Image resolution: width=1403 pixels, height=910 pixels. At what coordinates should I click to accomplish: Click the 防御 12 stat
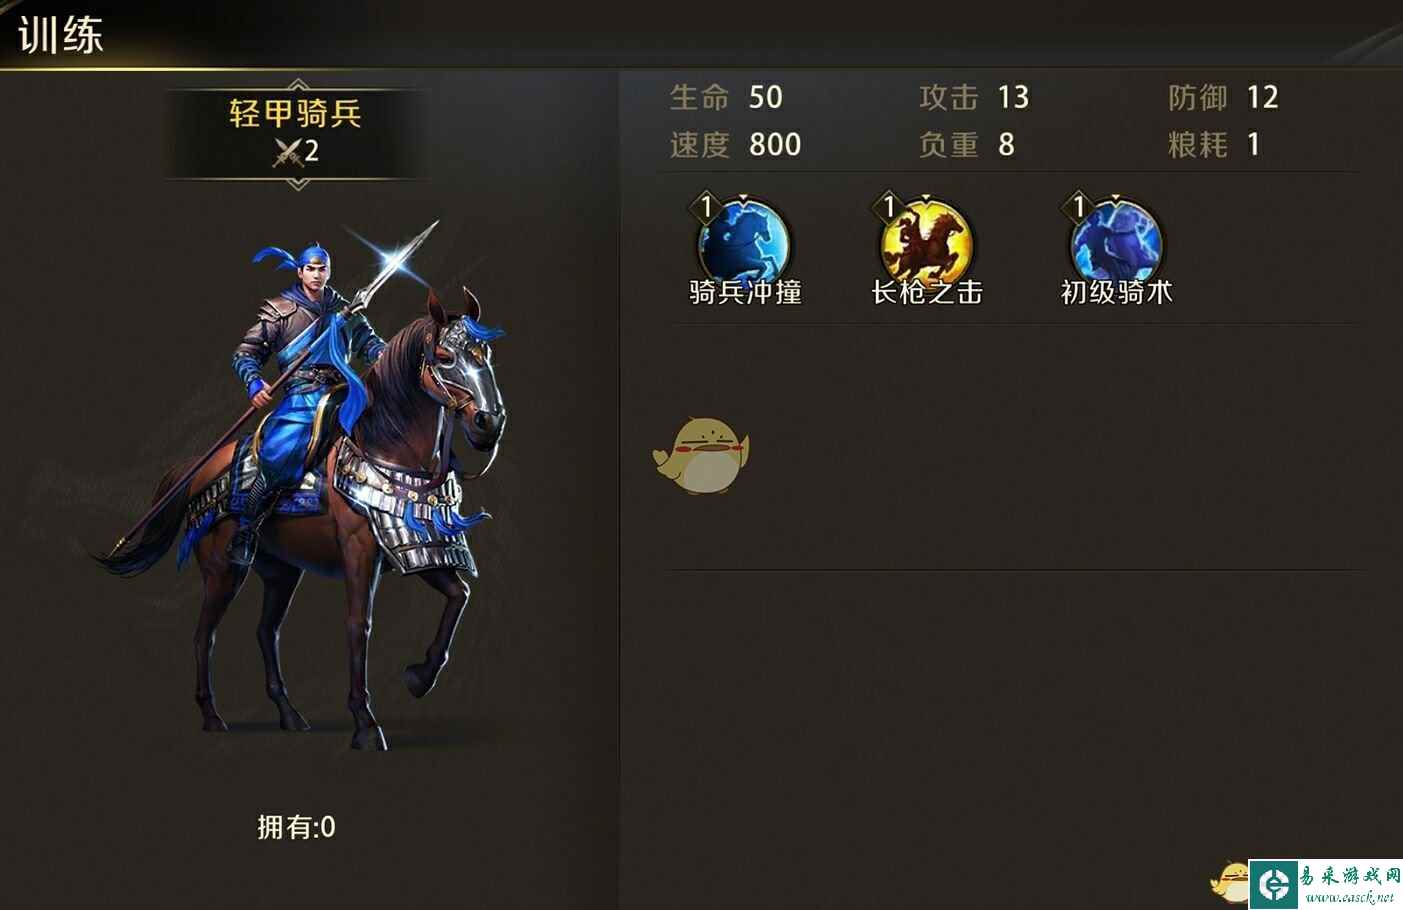tap(1224, 97)
